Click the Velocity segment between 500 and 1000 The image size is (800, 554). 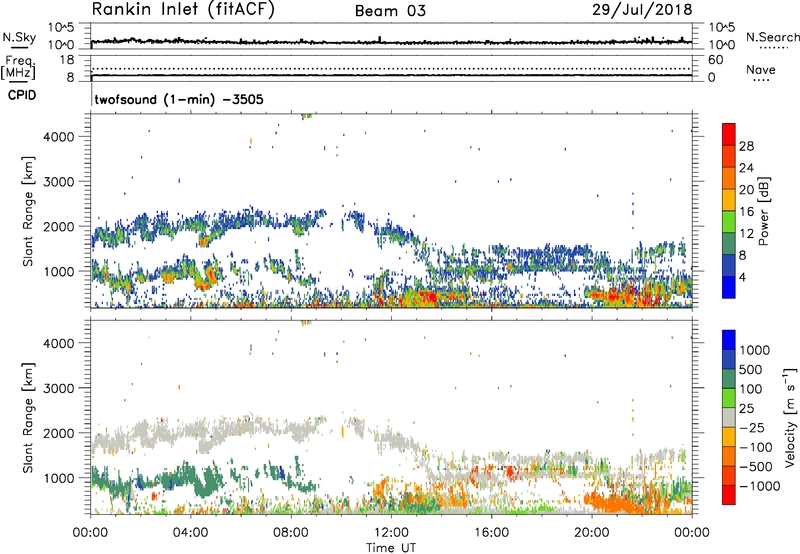[729, 359]
